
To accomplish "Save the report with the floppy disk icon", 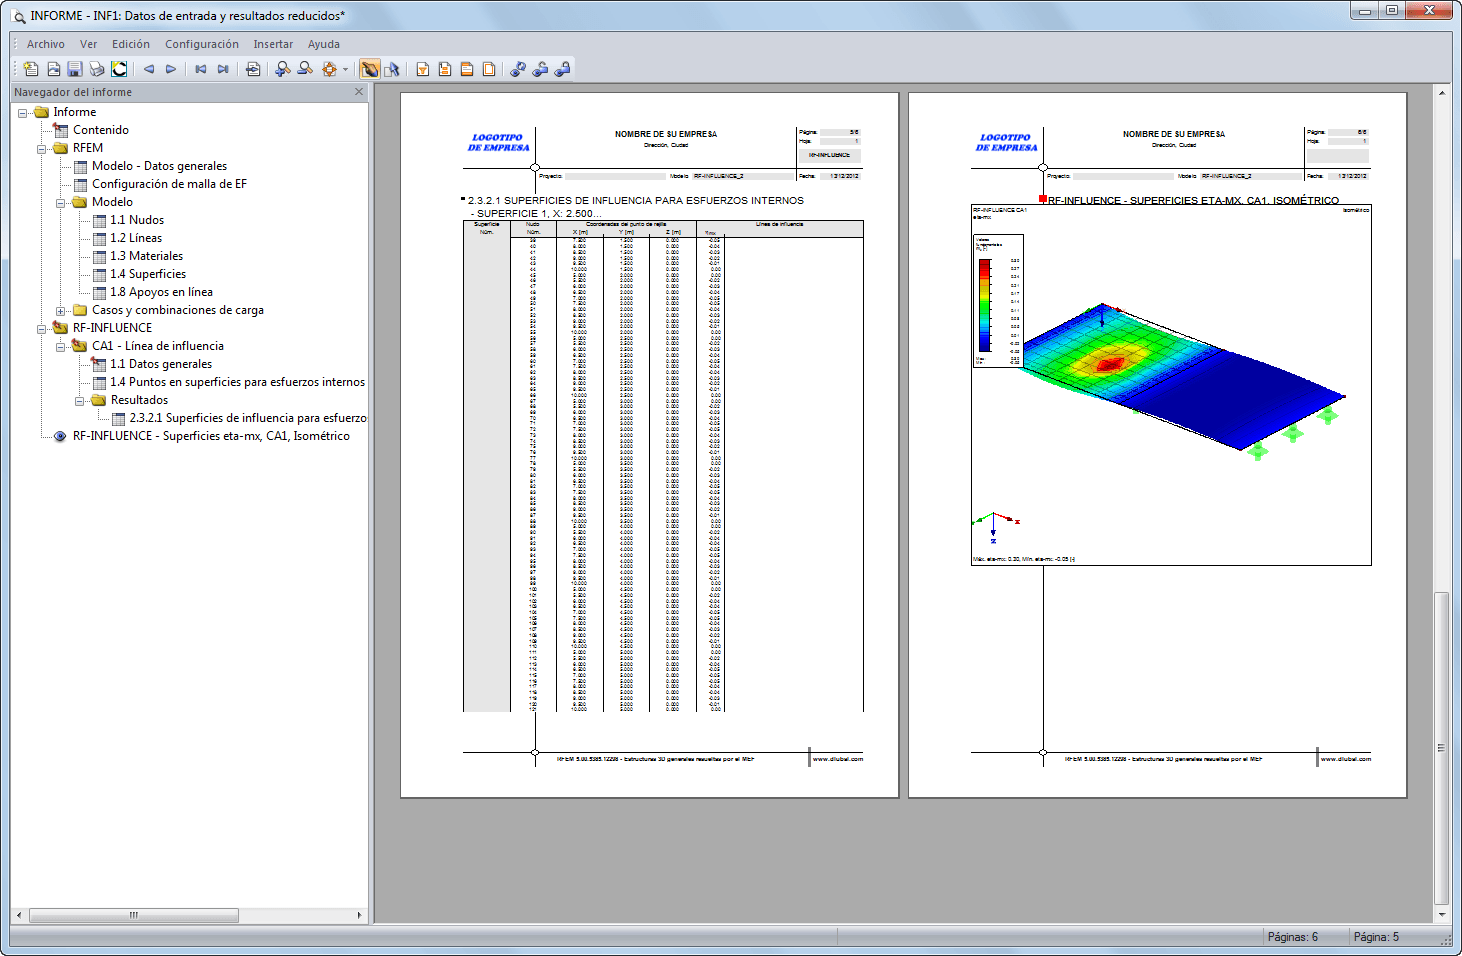I will click(75, 69).
